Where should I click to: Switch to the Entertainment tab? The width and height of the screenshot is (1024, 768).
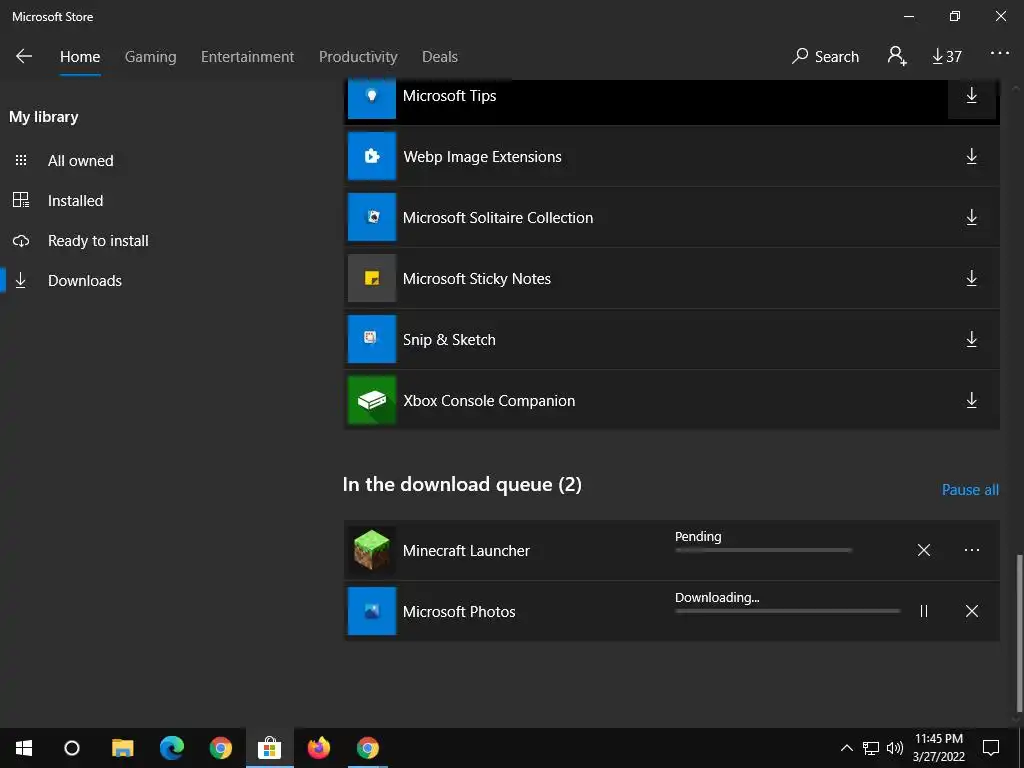point(248,57)
